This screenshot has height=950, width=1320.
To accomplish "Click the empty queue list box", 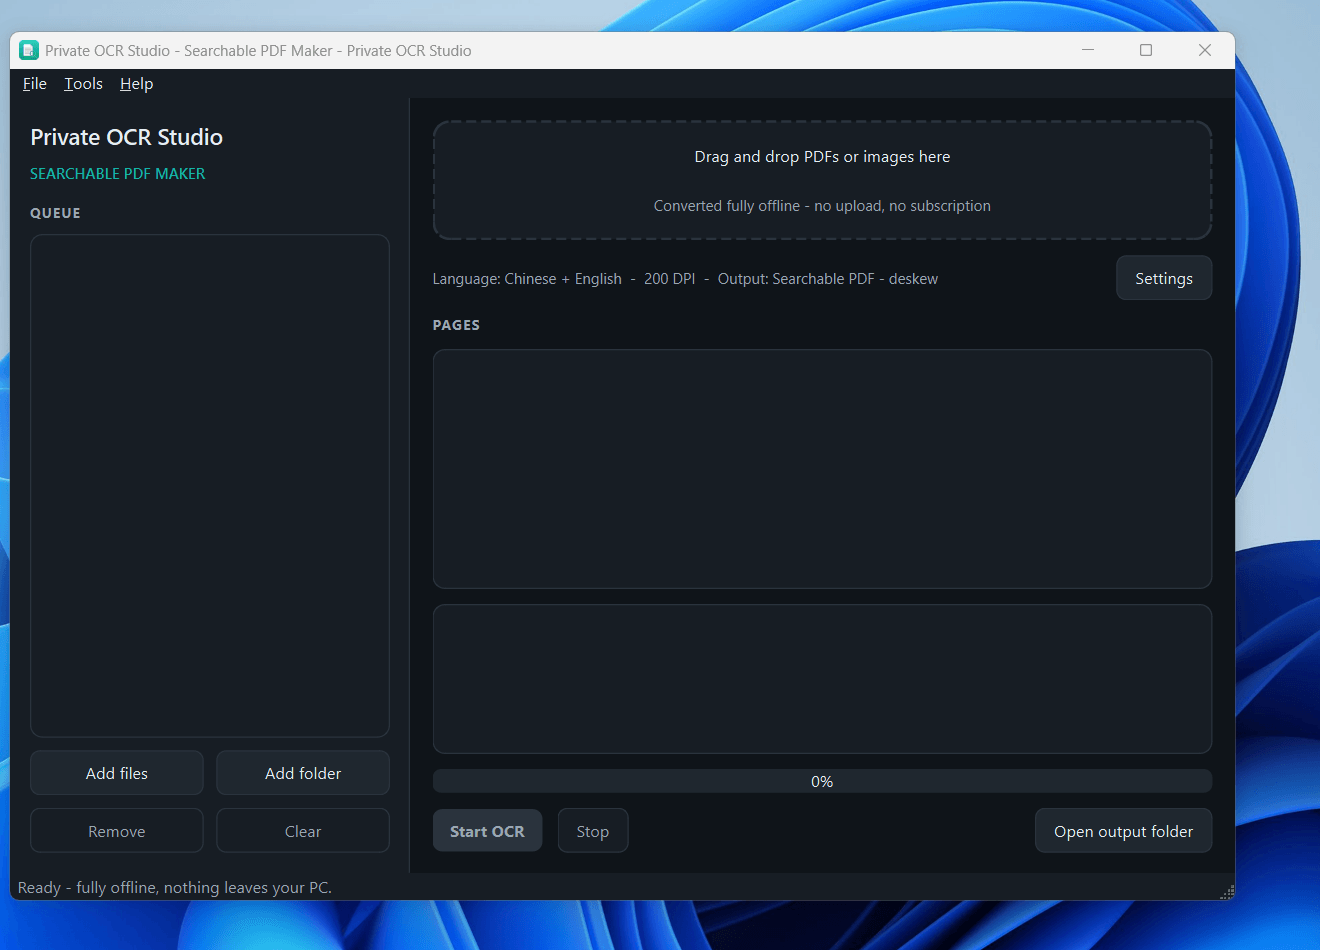I will point(210,486).
